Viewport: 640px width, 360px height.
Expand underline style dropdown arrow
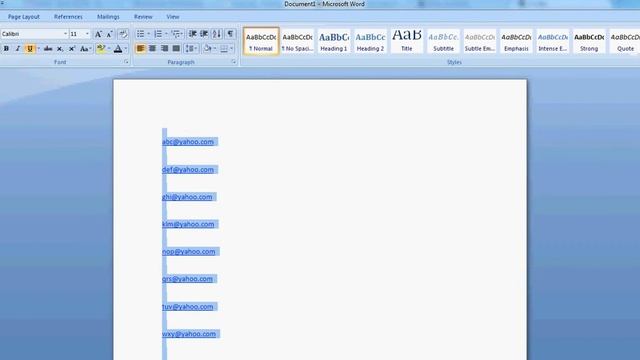pos(38,49)
